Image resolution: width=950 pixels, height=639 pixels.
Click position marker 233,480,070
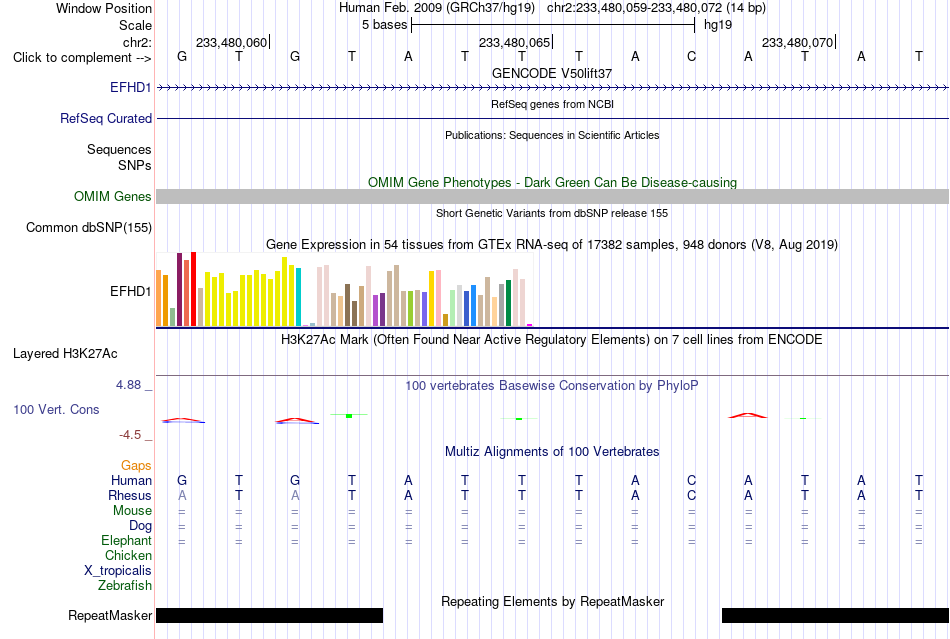click(797, 42)
